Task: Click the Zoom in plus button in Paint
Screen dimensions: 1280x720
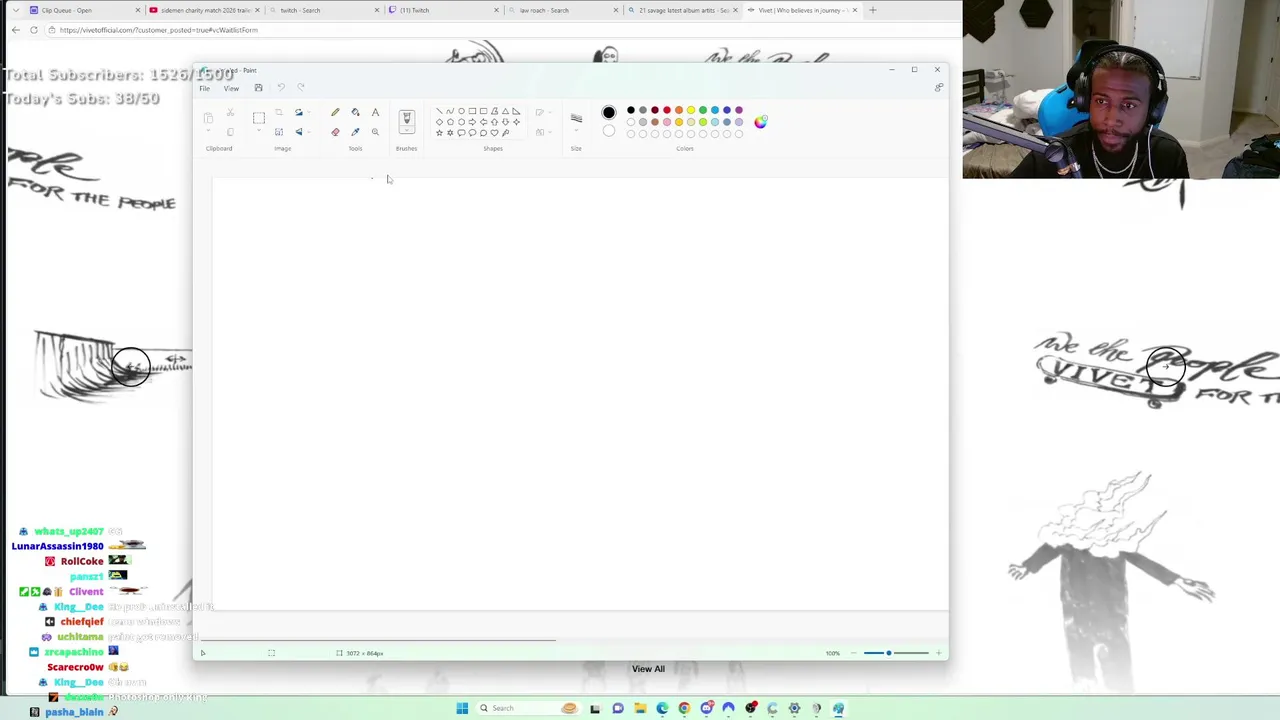Action: click(938, 653)
